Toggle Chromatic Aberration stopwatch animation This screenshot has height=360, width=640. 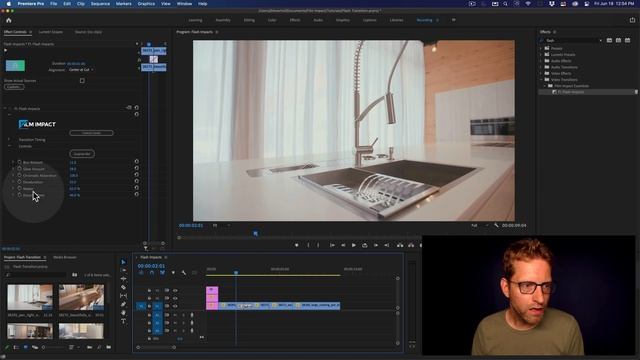[19, 175]
